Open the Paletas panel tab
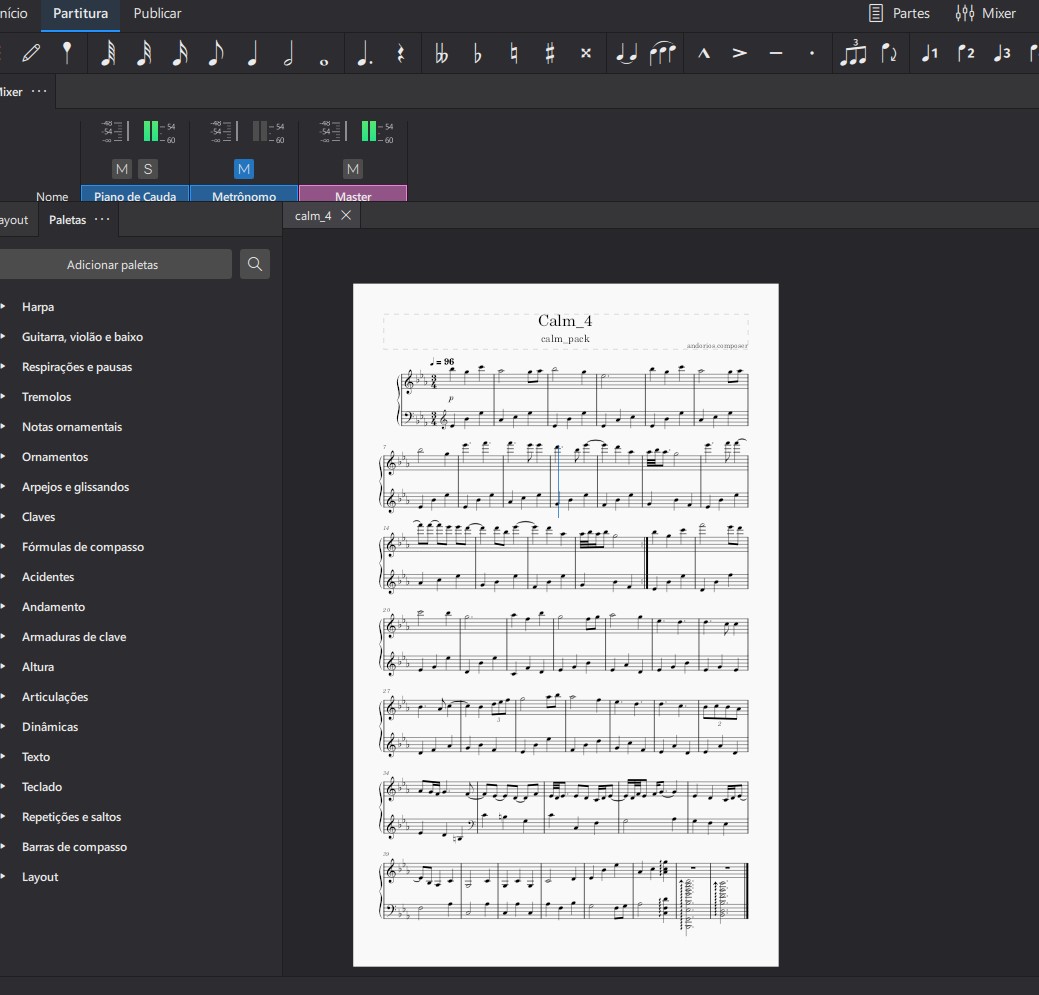Image resolution: width=1039 pixels, height=995 pixels. (x=67, y=220)
